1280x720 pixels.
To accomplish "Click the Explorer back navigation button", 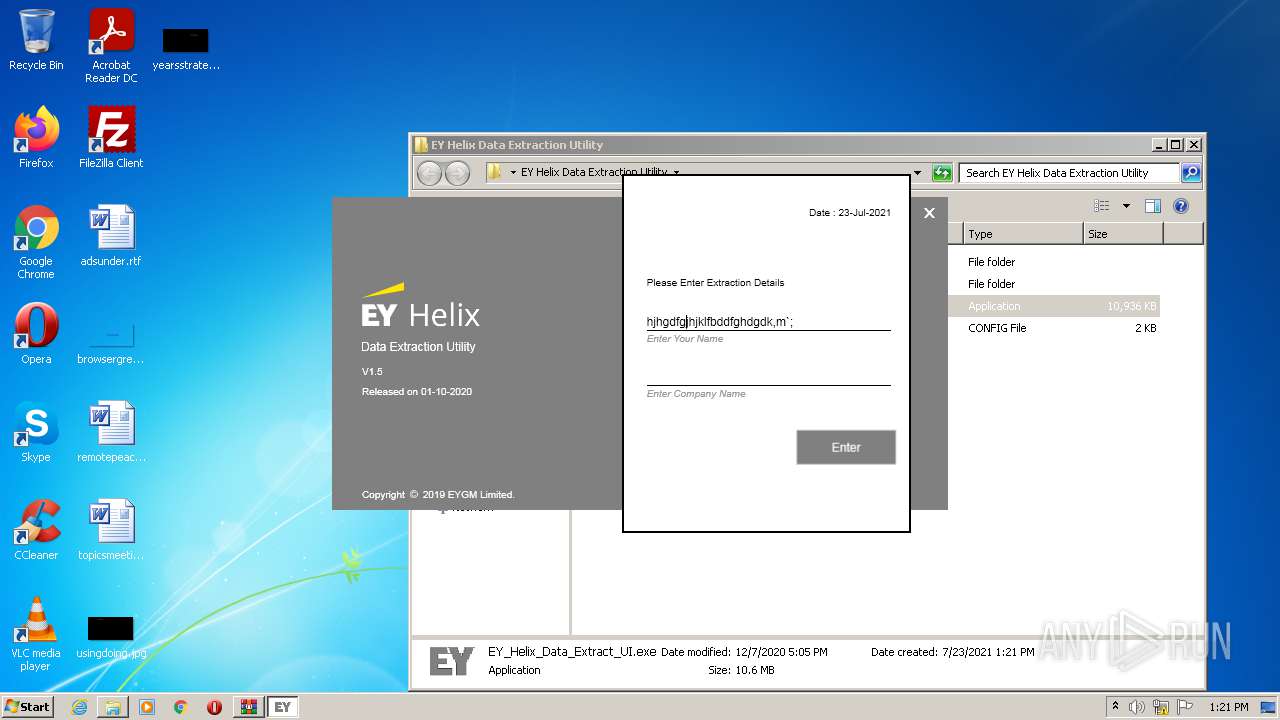I will [429, 173].
